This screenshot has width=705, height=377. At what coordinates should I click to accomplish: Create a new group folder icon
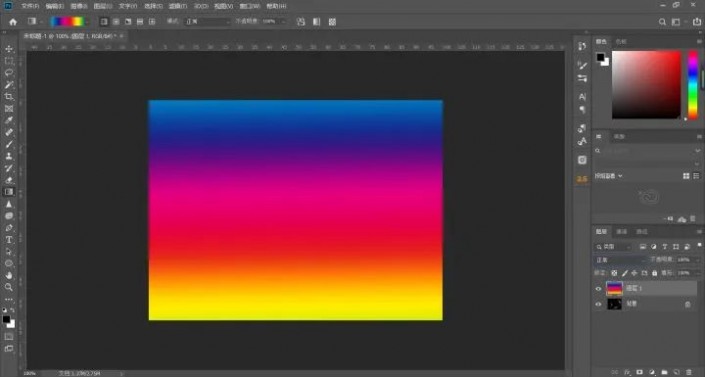point(664,373)
